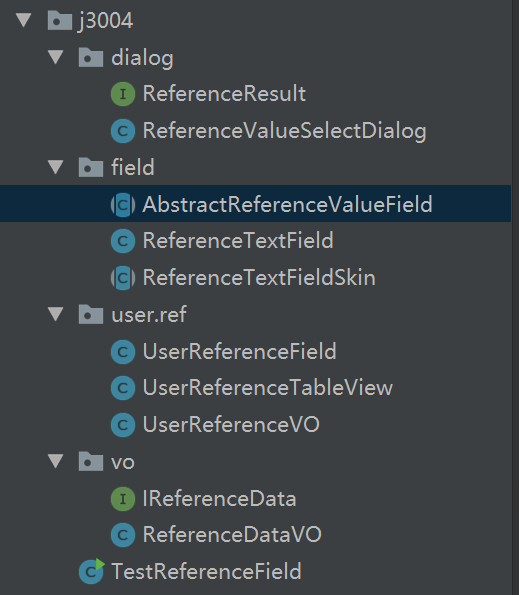The height and width of the screenshot is (595, 519).
Task: Click the j3004 package folder icon
Action: [60, 20]
